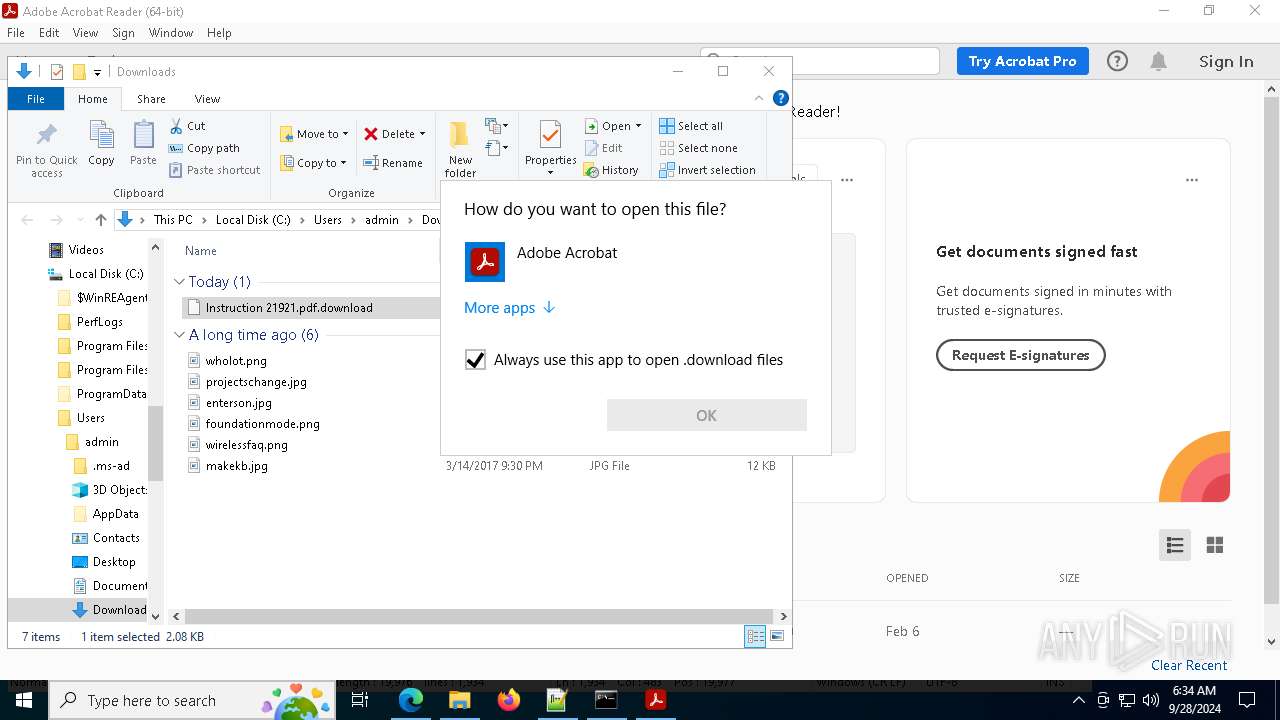Click Sign In in Acrobat

1226,61
